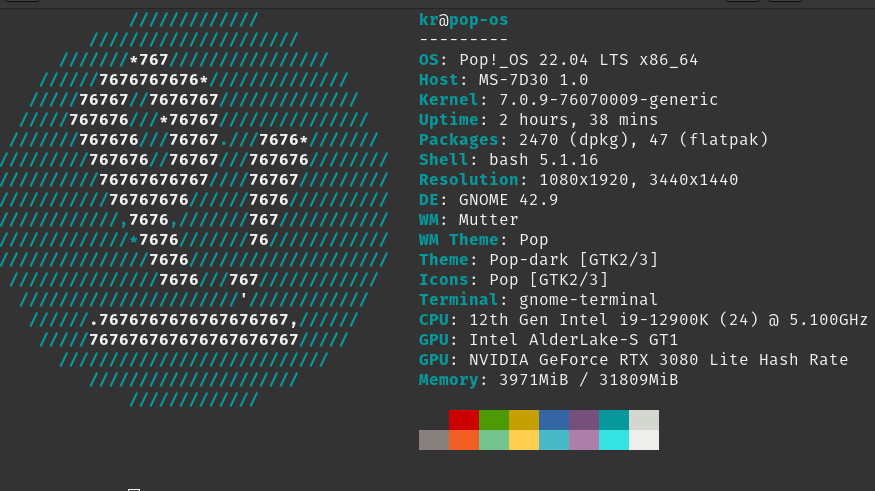Click the WM Theme line reading Pop
Image resolution: width=875 pixels, height=491 pixels.
pos(484,240)
